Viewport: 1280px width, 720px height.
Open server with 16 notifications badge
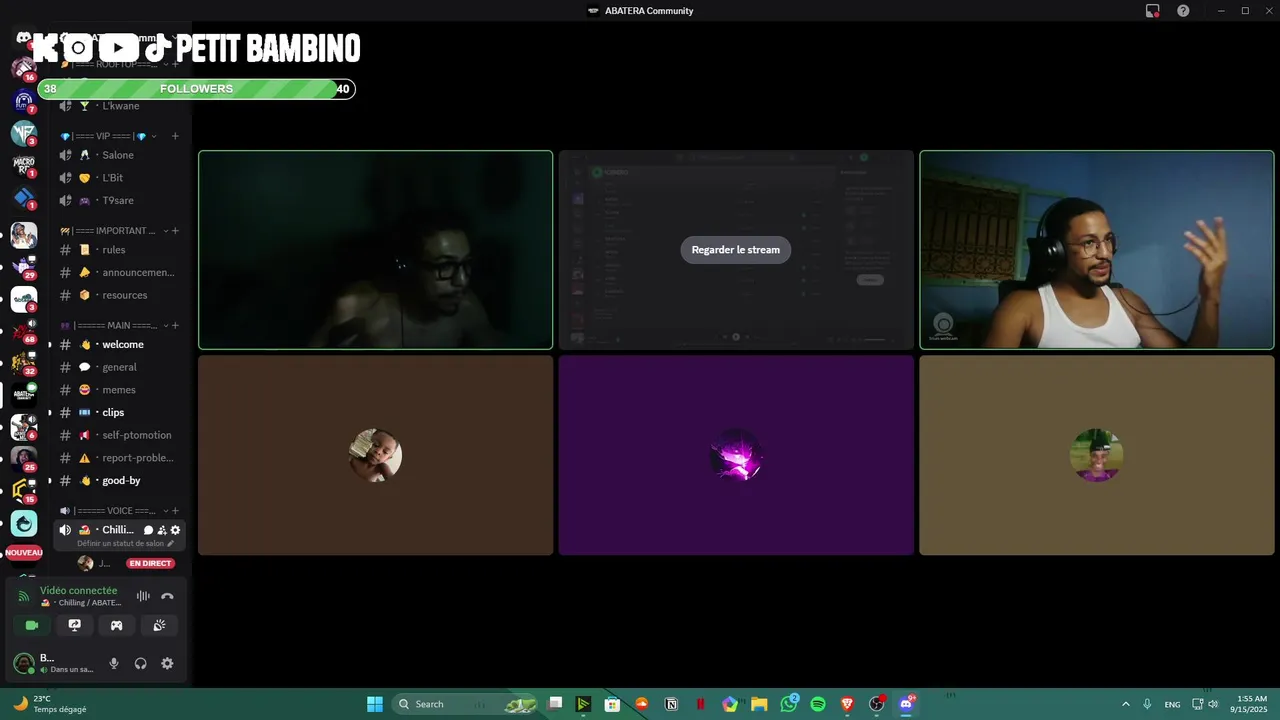tap(24, 69)
